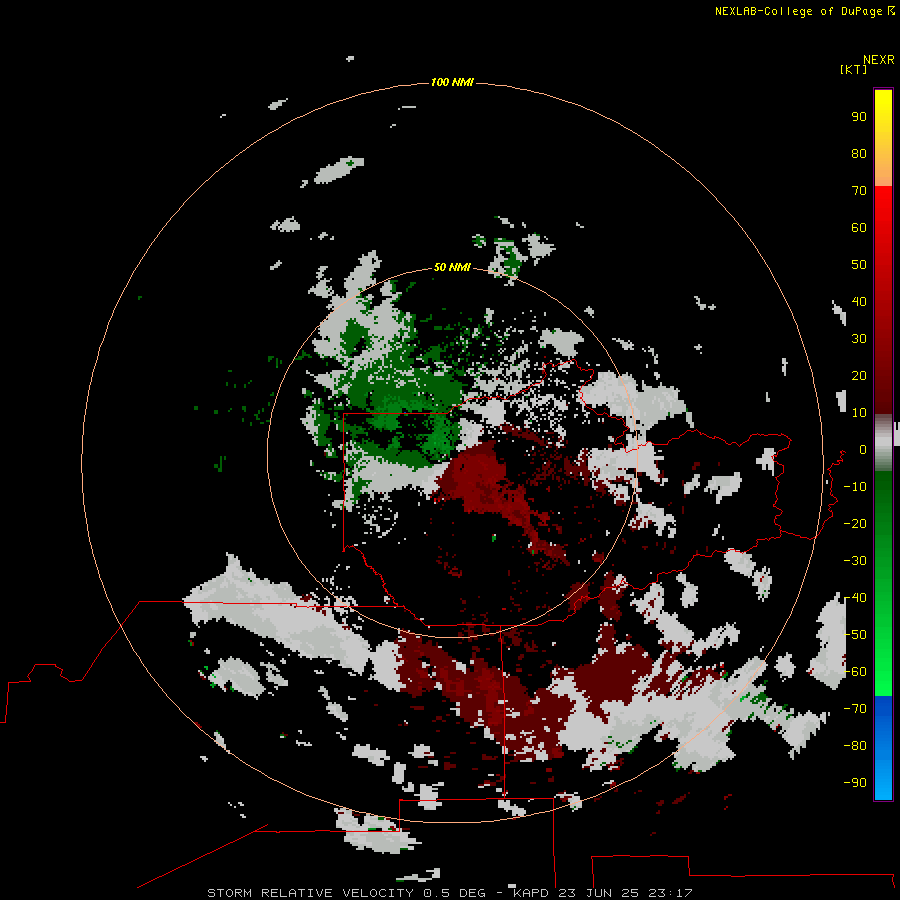The width and height of the screenshot is (900, 900).
Task: Click the blue segment of the color bar
Action: pos(883,746)
